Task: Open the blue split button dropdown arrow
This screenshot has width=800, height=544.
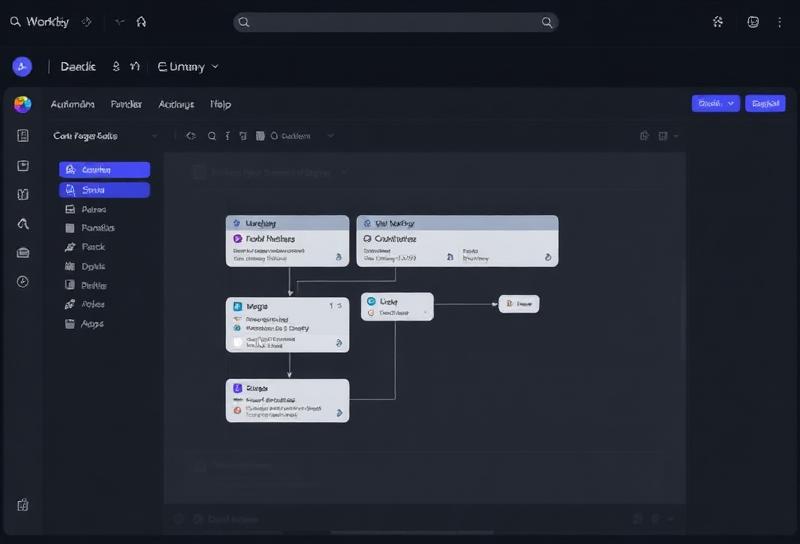Action: click(x=731, y=104)
